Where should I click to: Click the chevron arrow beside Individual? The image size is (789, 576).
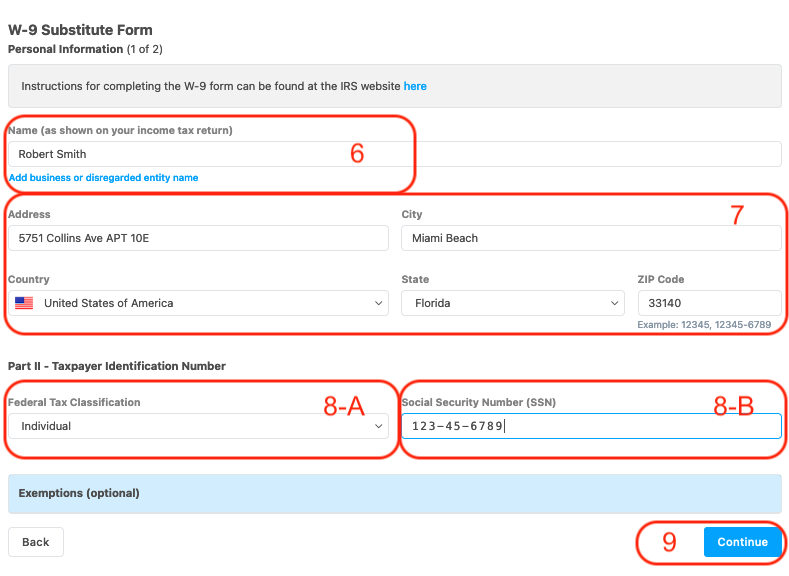378,426
